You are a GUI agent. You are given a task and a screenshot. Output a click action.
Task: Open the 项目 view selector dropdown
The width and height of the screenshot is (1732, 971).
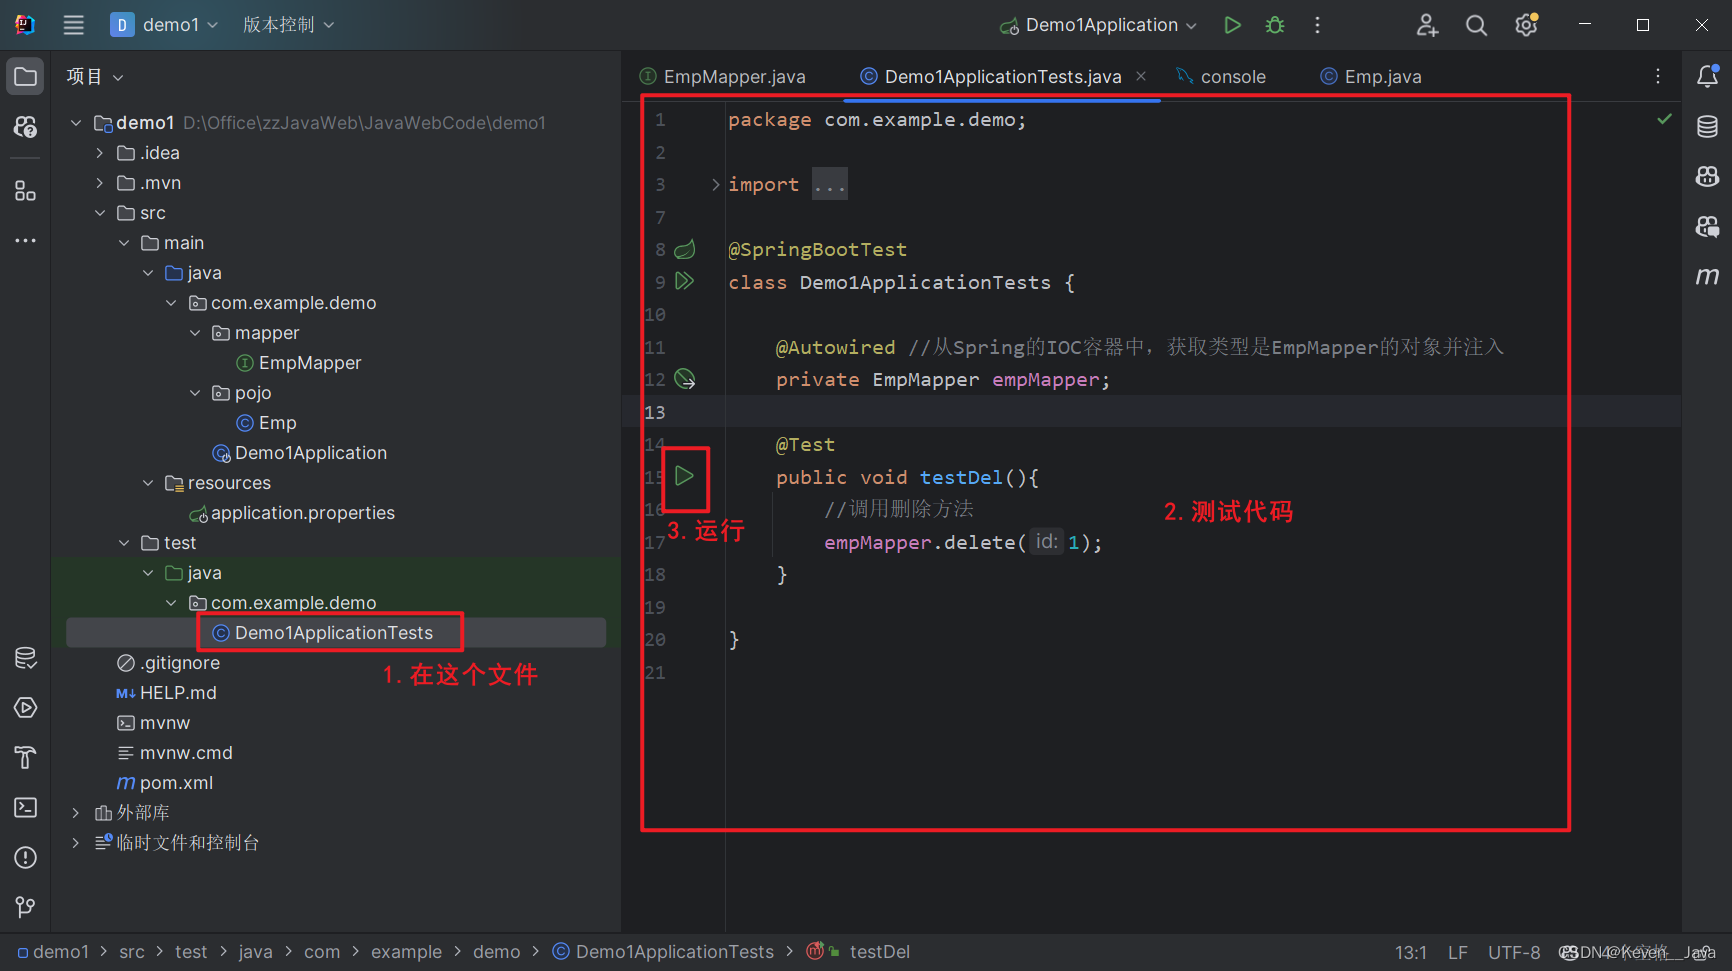[95, 77]
